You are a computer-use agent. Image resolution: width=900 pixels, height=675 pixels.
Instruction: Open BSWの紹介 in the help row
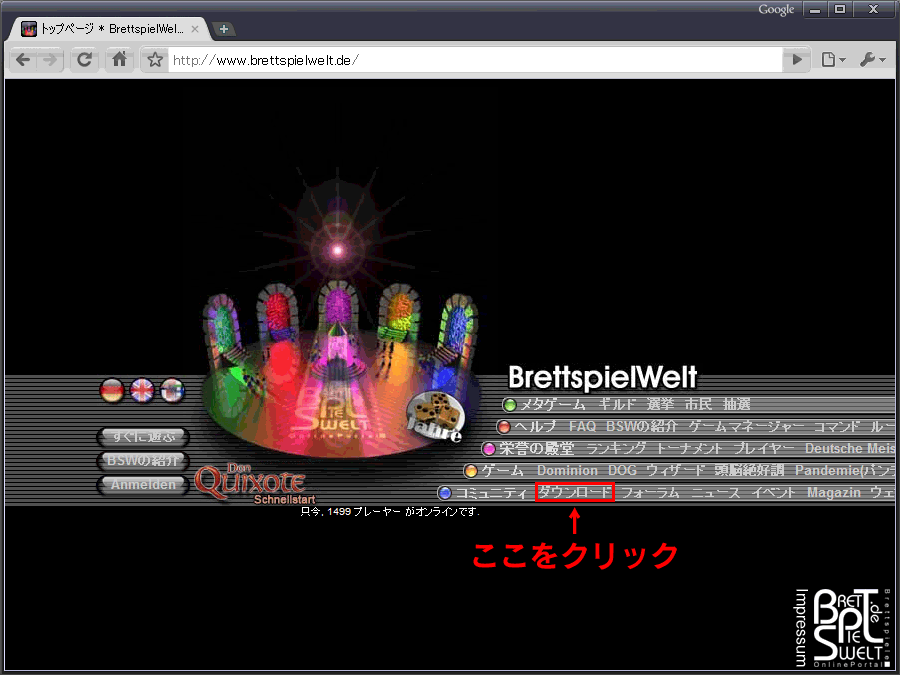point(642,426)
